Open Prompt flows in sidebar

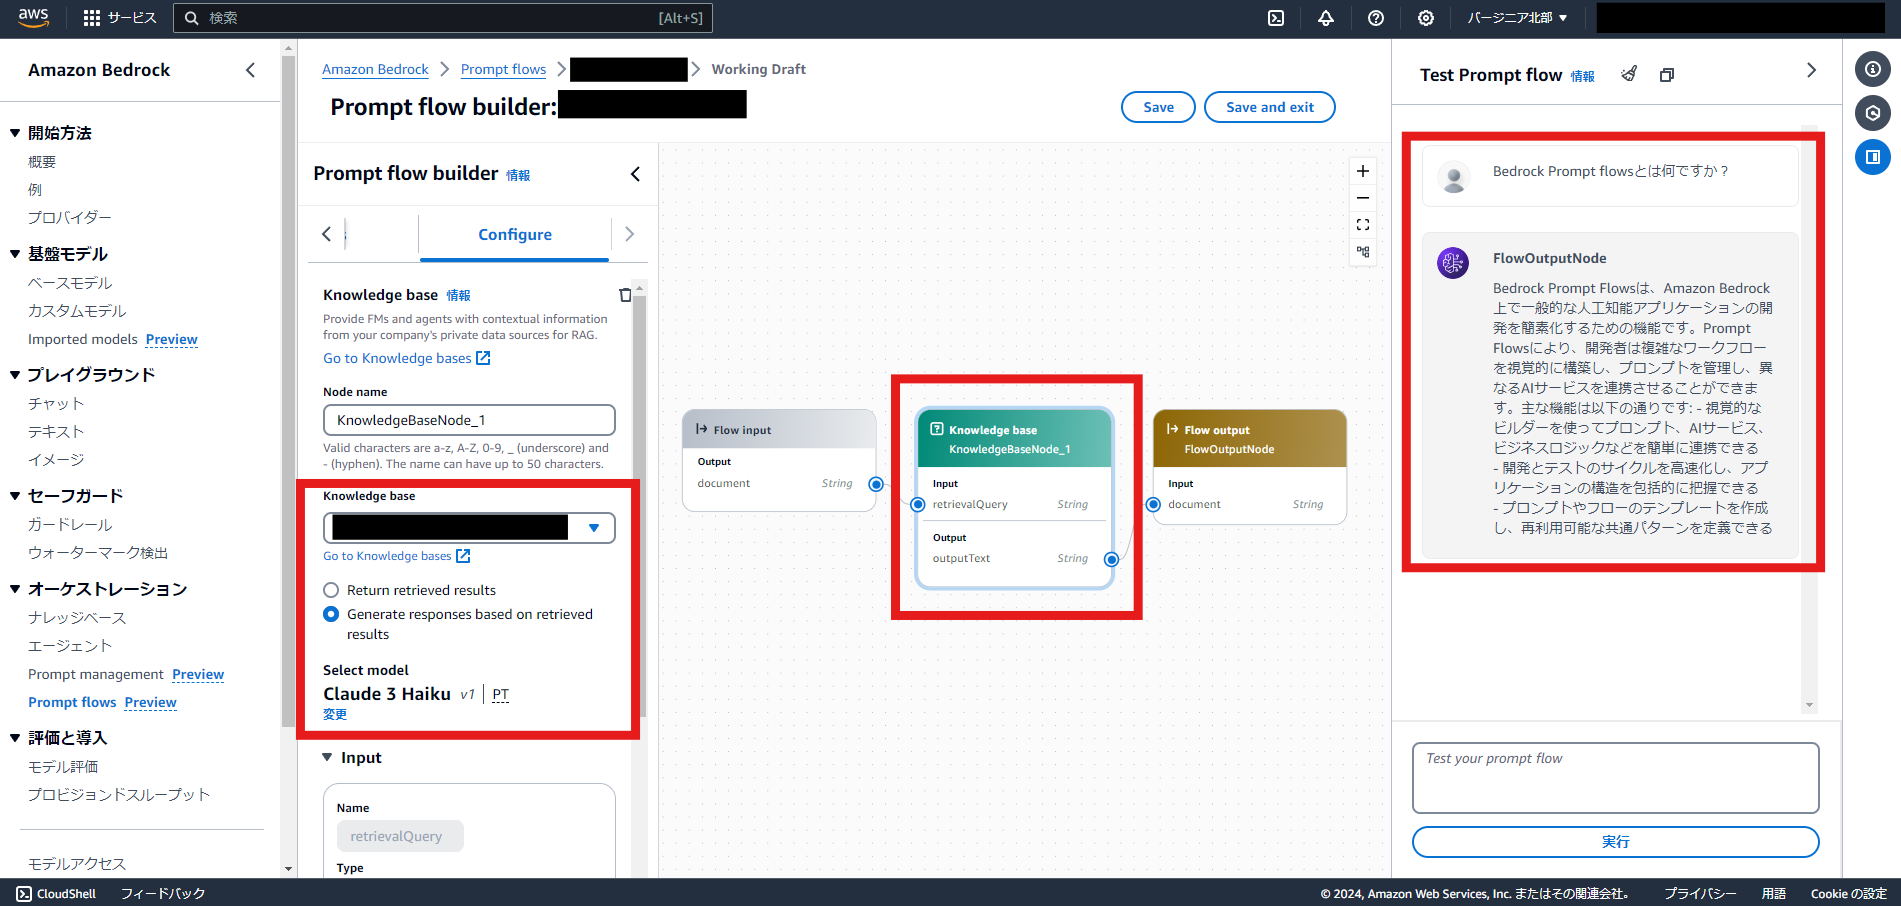[72, 702]
